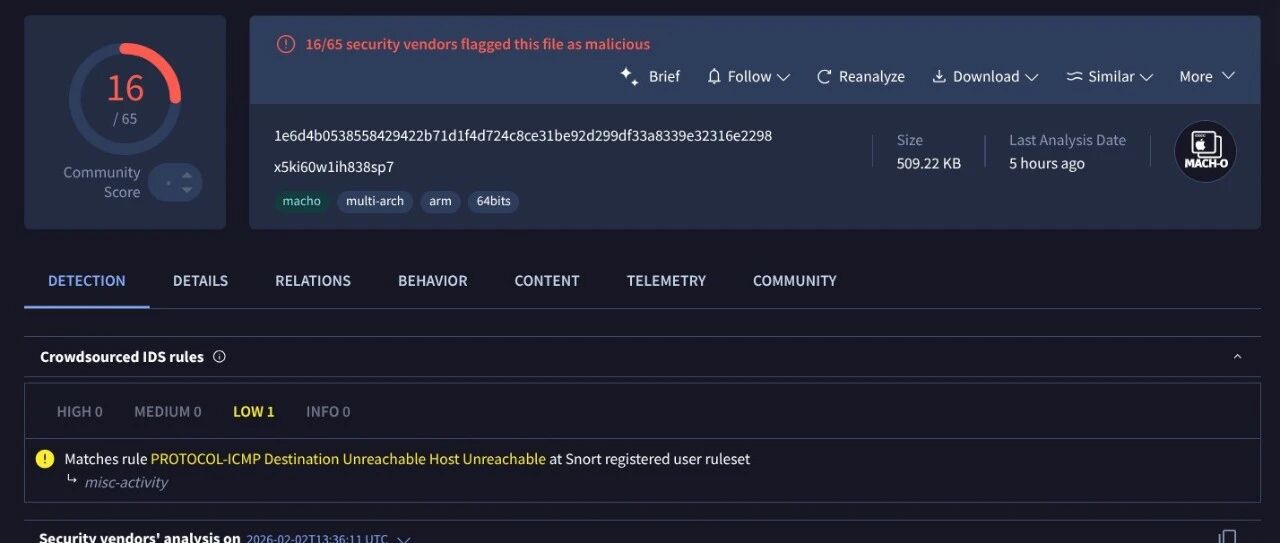The width and height of the screenshot is (1280, 543).
Task: Select the LOW 1 severity filter
Action: [x=253, y=412]
